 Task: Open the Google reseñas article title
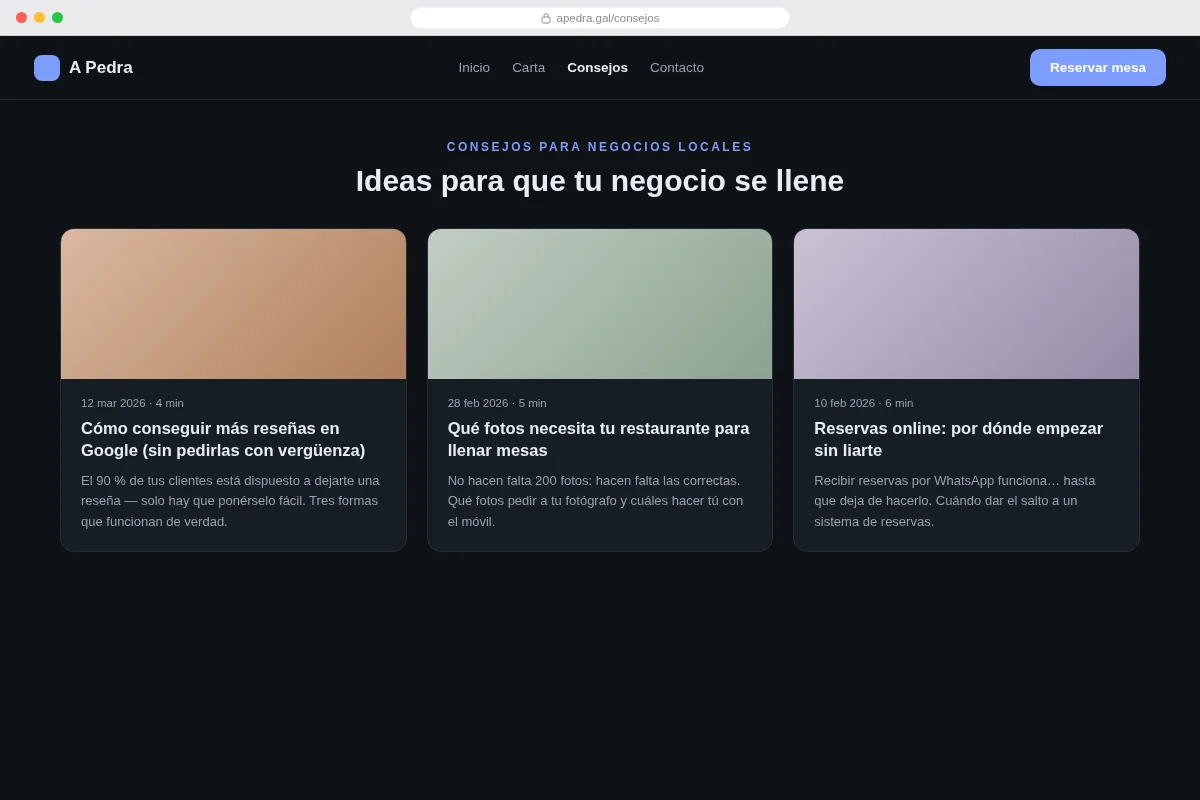pyautogui.click(x=223, y=440)
